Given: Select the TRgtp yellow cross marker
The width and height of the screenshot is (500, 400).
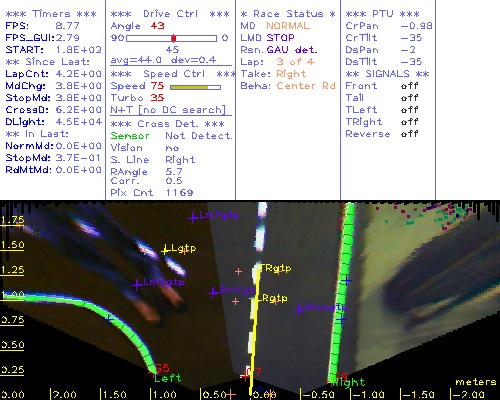Looking at the screenshot, I should pos(259,268).
